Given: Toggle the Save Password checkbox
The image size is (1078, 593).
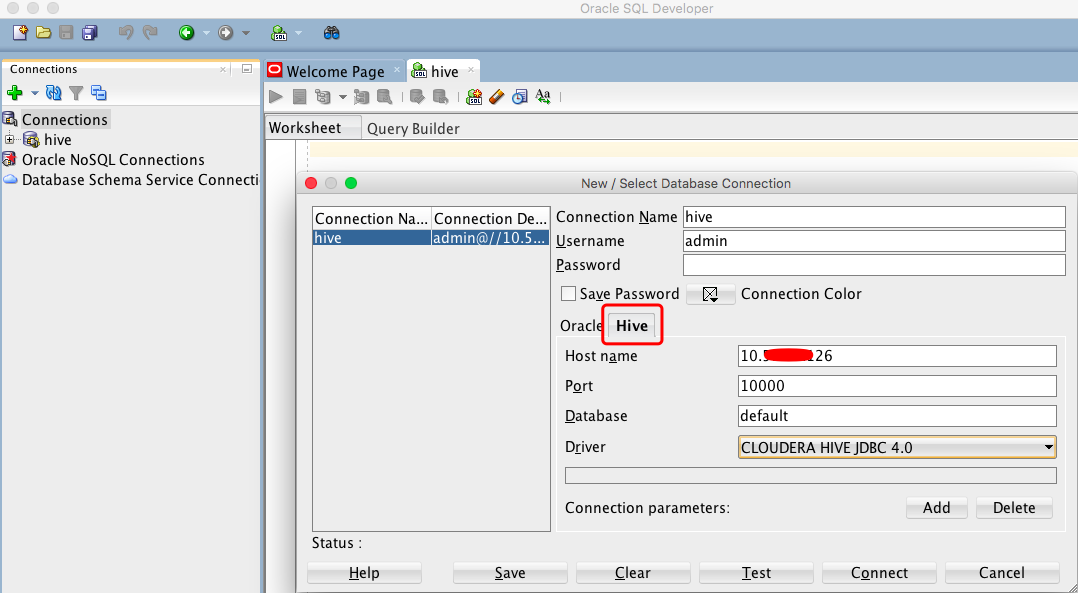Looking at the screenshot, I should [x=568, y=294].
